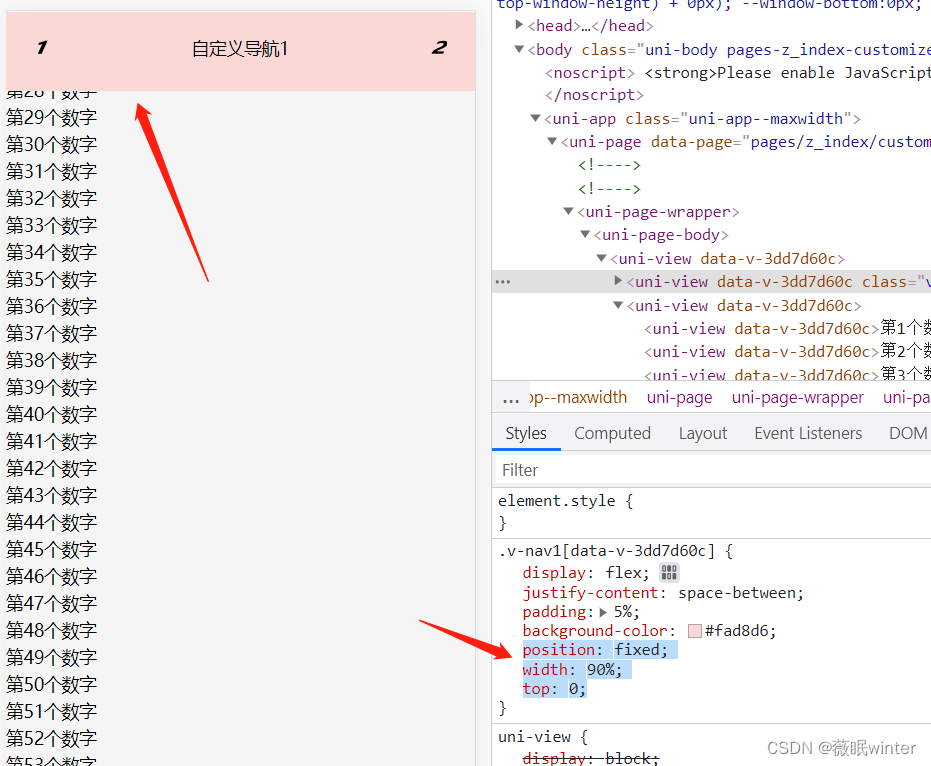Collapse the uni-page element node
Screen dimensions: 931x766
[552, 142]
